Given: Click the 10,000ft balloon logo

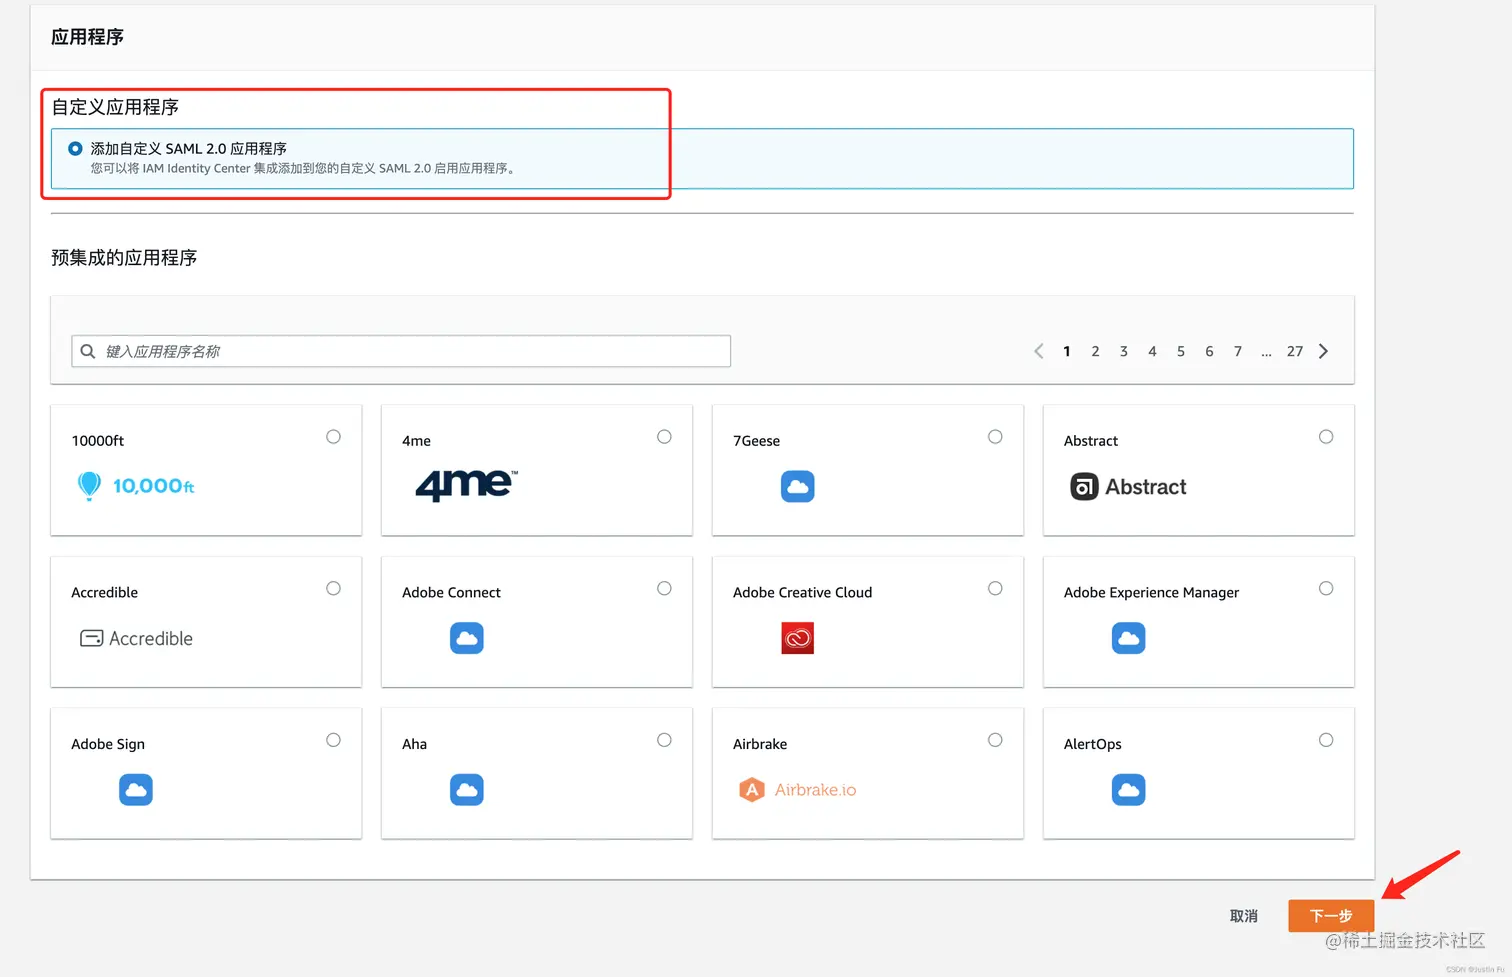Looking at the screenshot, I should (136, 486).
